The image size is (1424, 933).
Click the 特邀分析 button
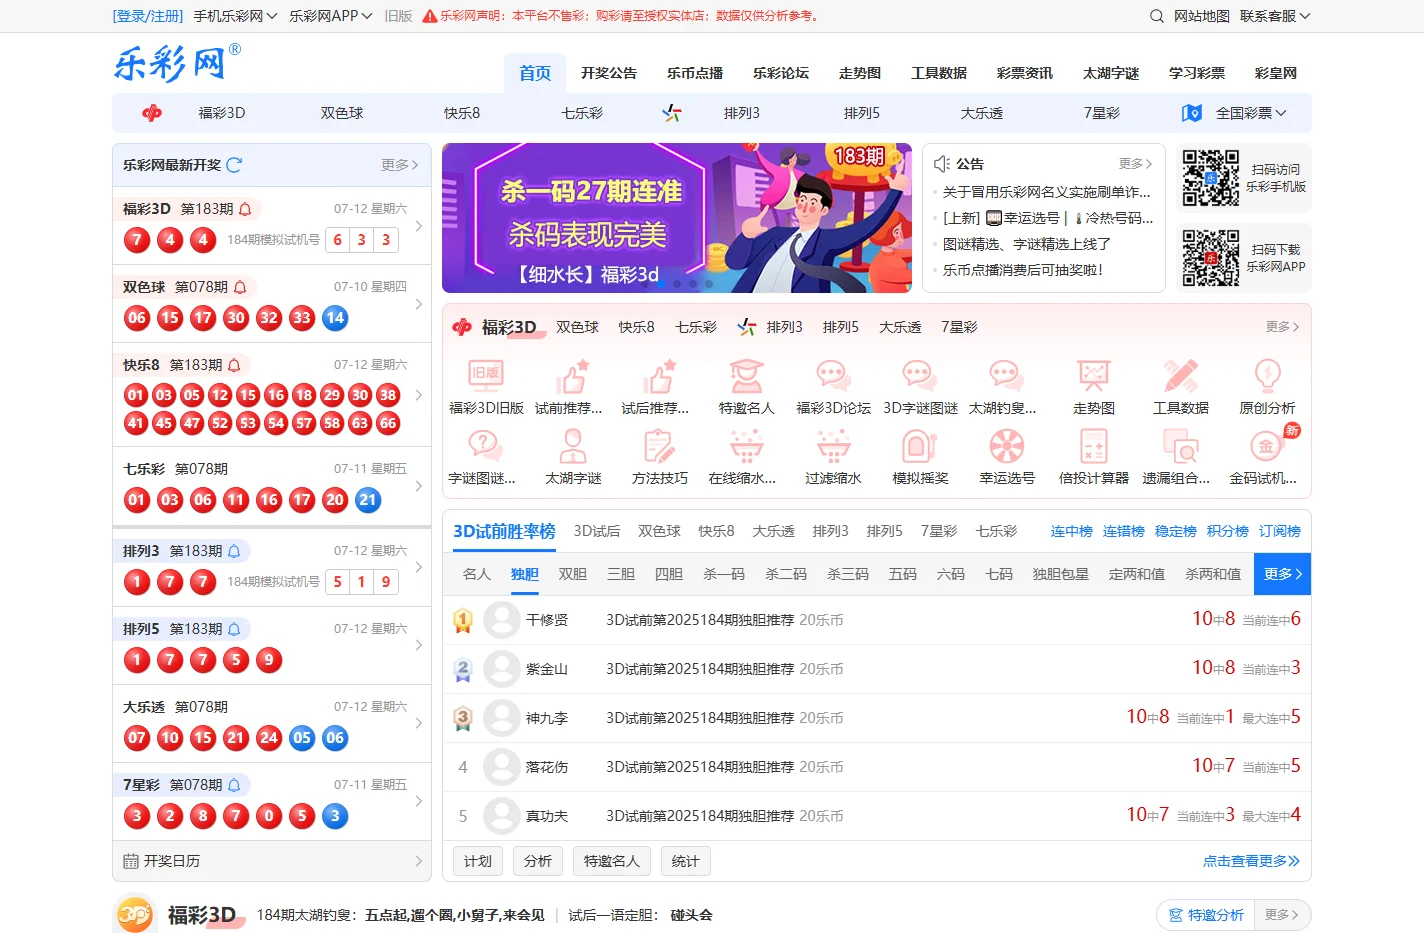[1204, 915]
